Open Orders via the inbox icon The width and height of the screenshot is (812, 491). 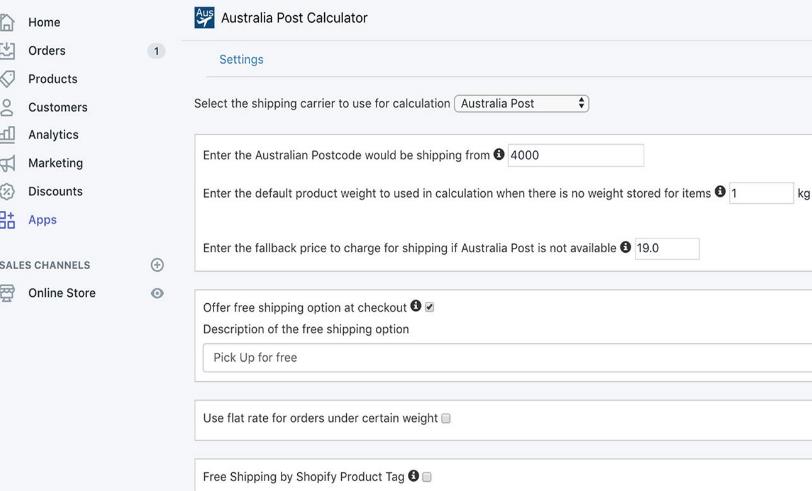pyautogui.click(x=7, y=50)
